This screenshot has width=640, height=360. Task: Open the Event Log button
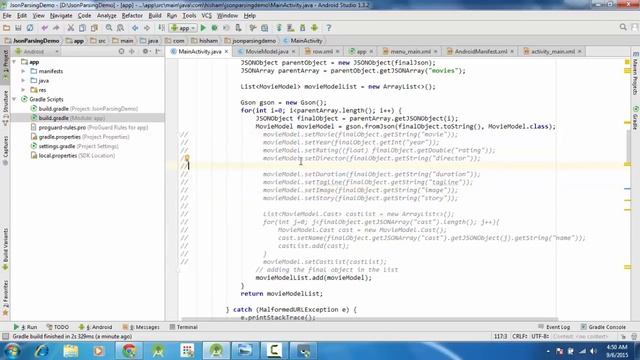554,327
